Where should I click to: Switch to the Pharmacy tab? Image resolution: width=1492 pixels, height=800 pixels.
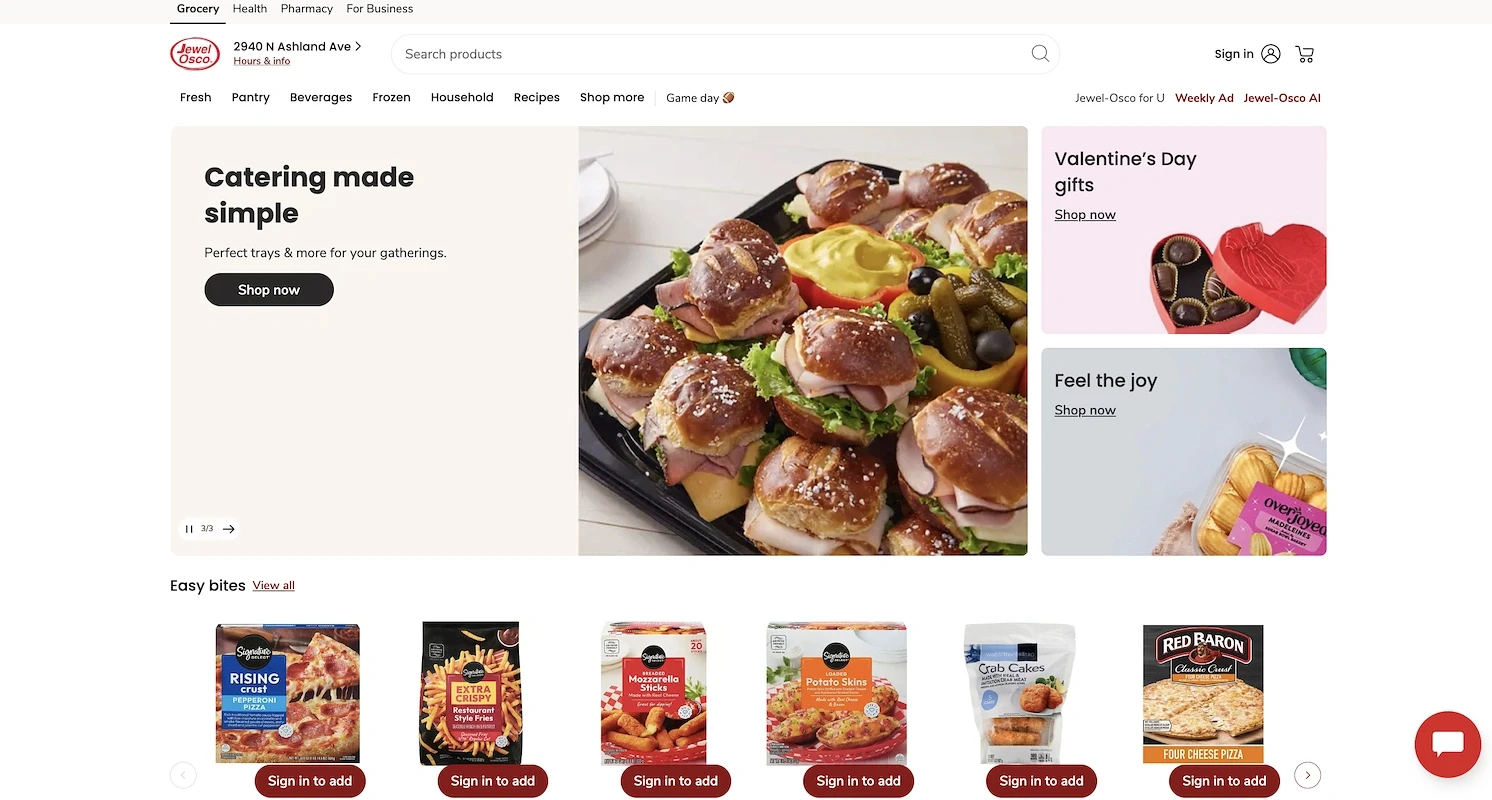pos(307,9)
